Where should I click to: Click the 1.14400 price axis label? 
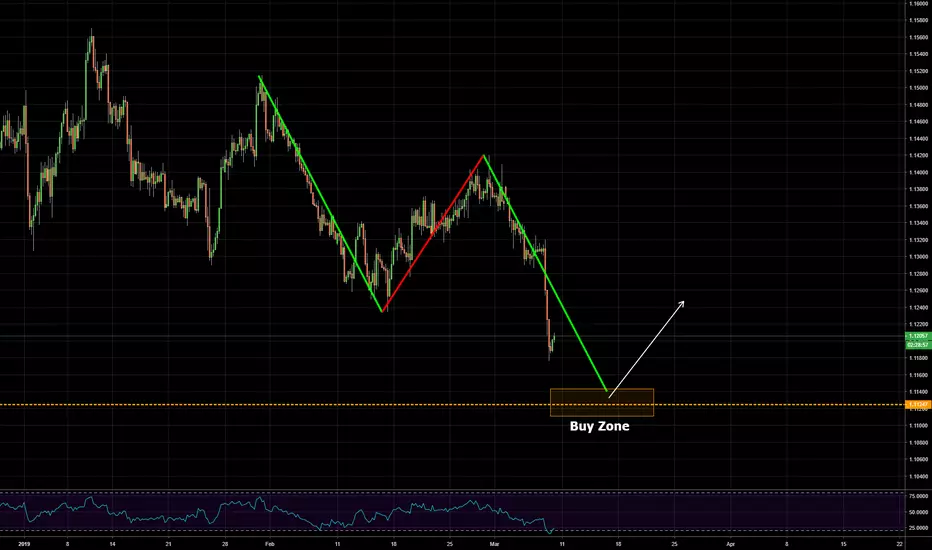[x=918, y=139]
